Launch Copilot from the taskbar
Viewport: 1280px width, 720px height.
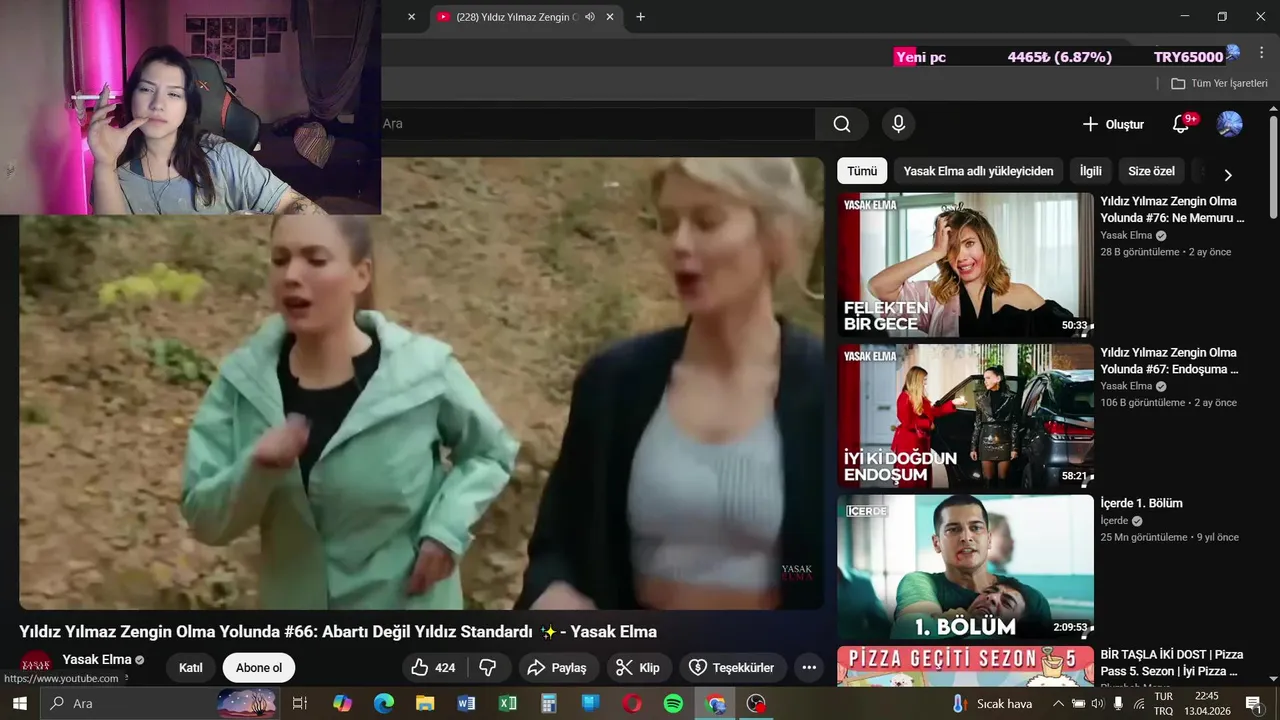click(x=343, y=704)
